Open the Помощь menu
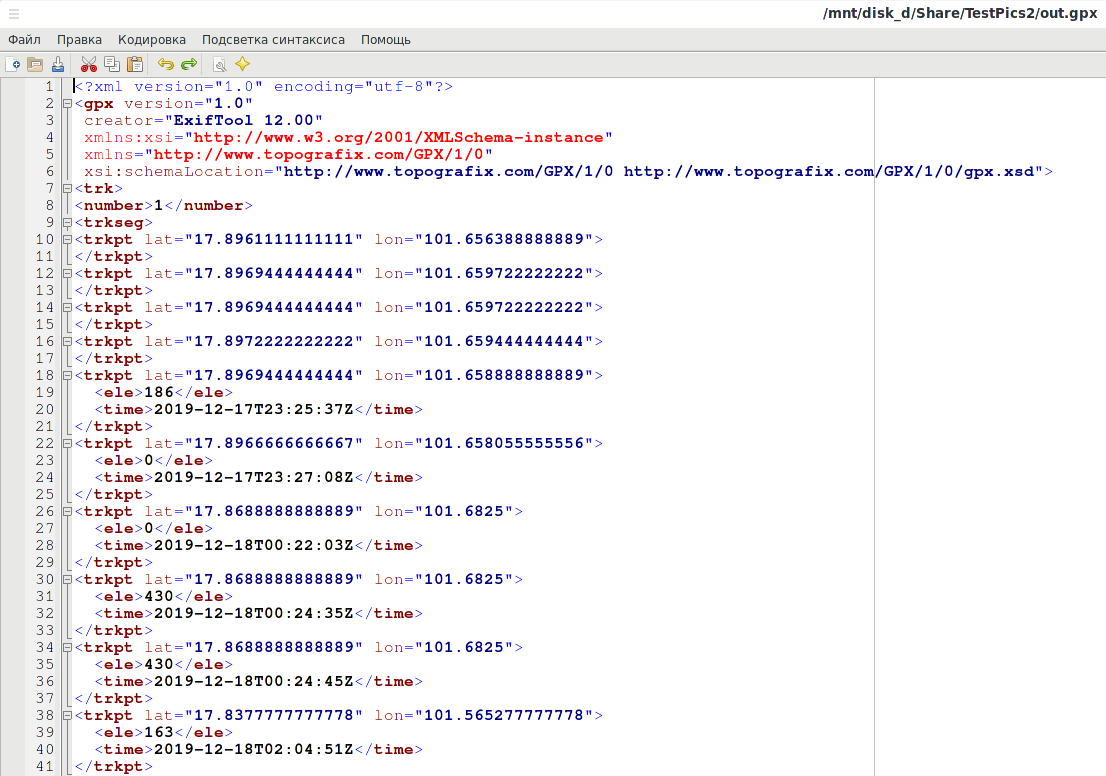 point(386,40)
